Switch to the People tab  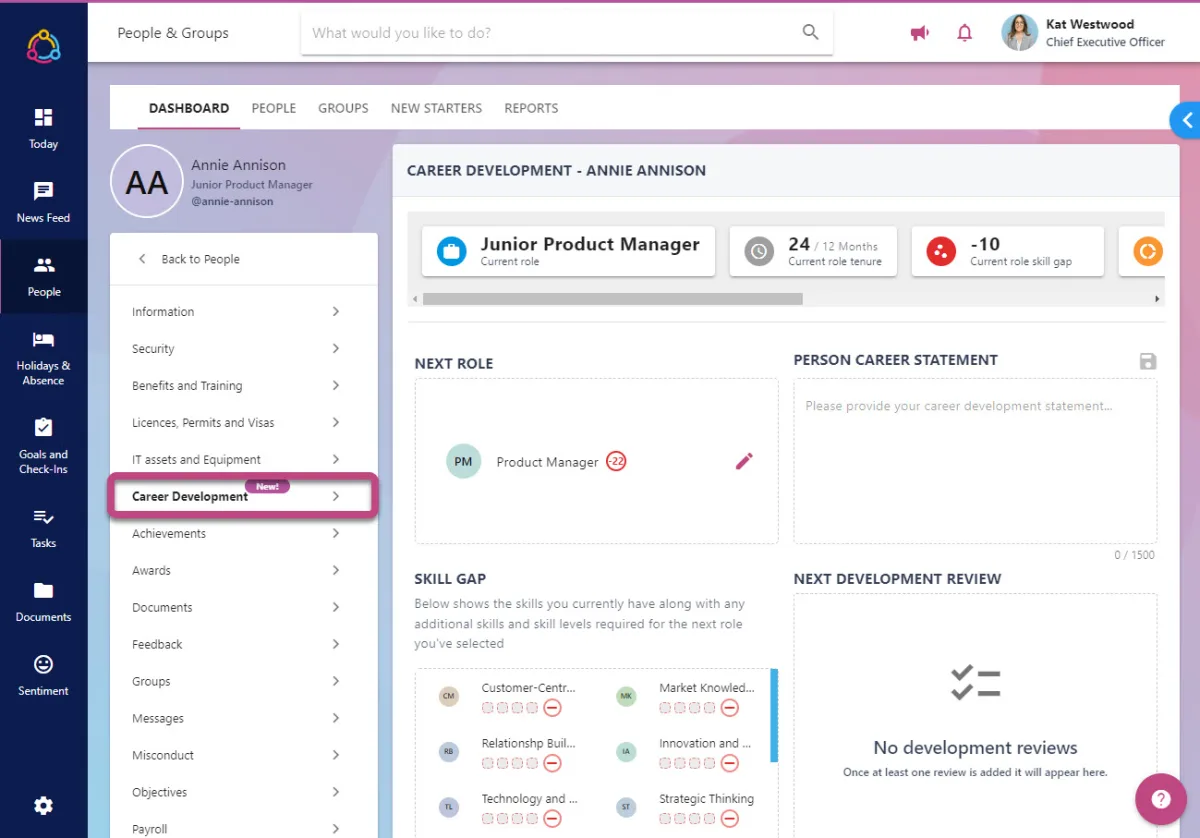click(274, 108)
